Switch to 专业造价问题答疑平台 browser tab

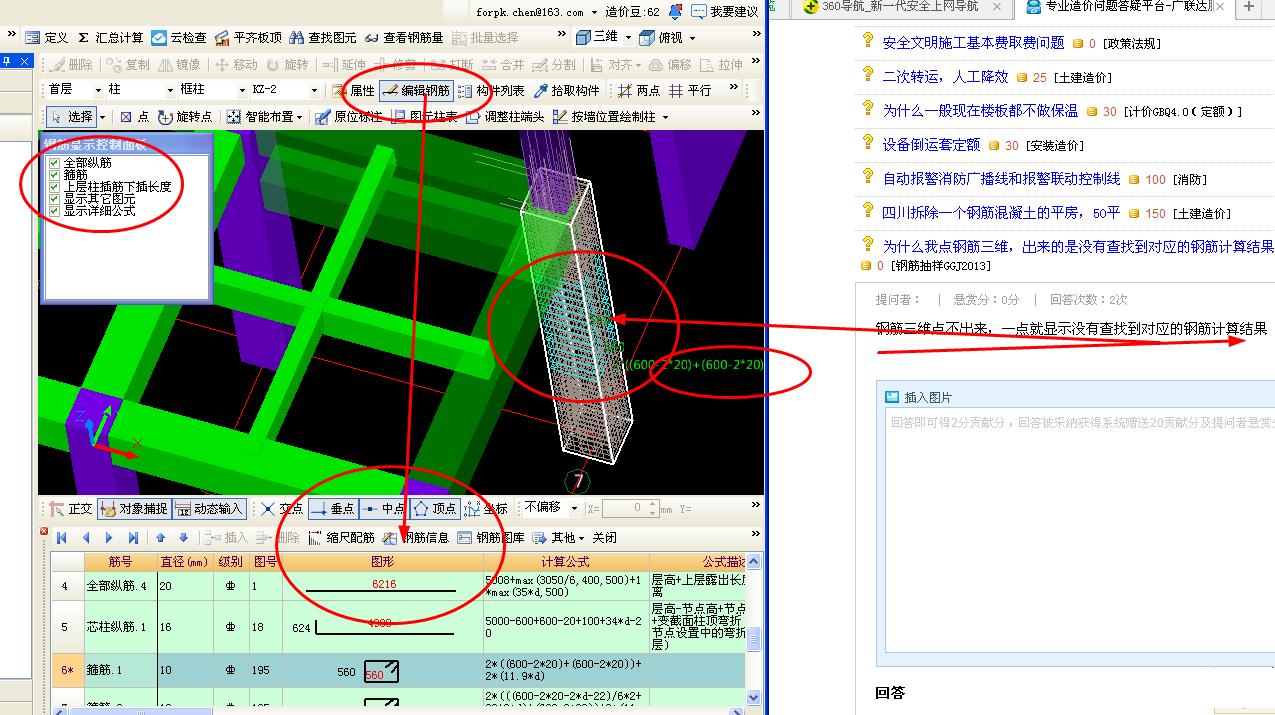(x=1124, y=7)
